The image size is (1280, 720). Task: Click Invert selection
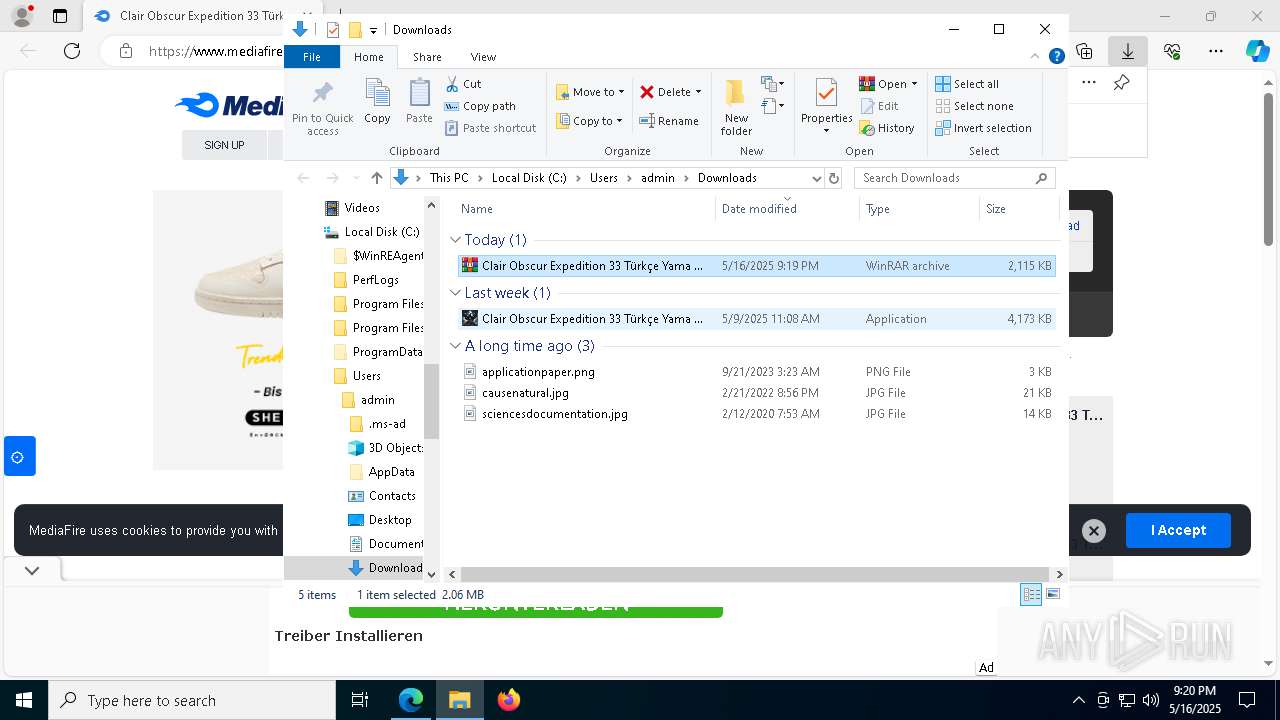click(983, 128)
